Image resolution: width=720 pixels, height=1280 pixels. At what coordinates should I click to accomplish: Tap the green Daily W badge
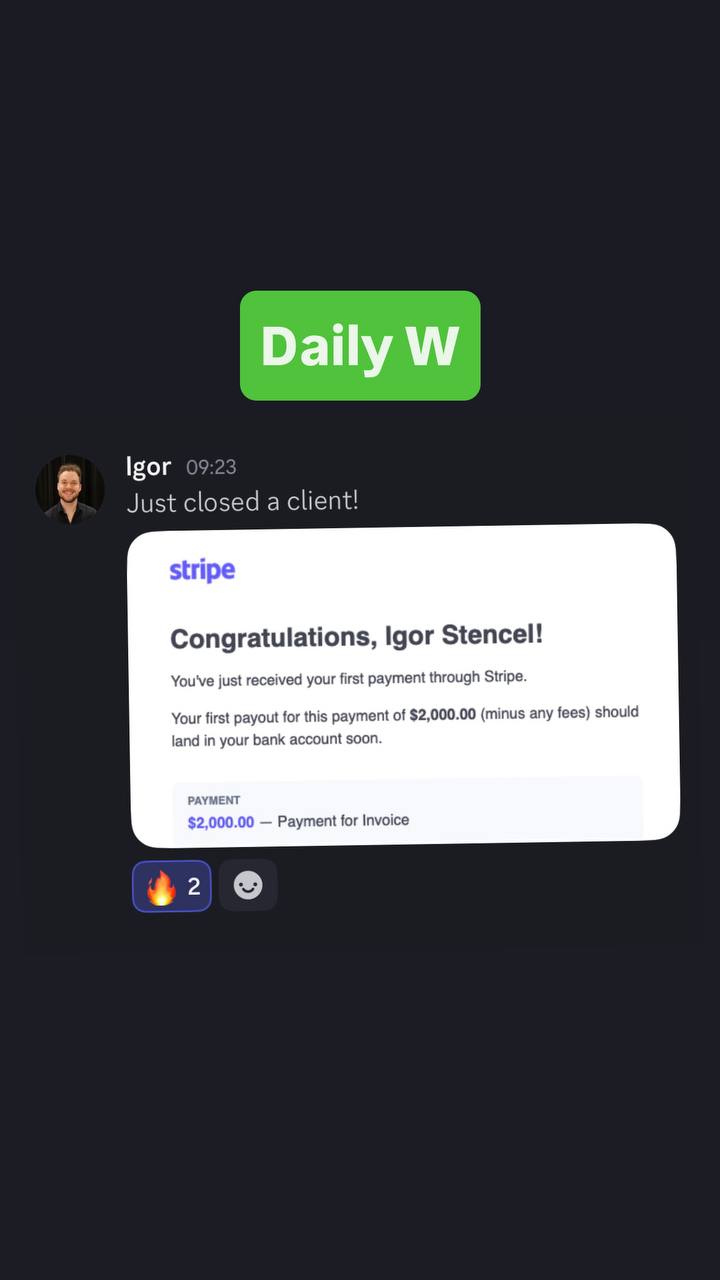pos(360,346)
